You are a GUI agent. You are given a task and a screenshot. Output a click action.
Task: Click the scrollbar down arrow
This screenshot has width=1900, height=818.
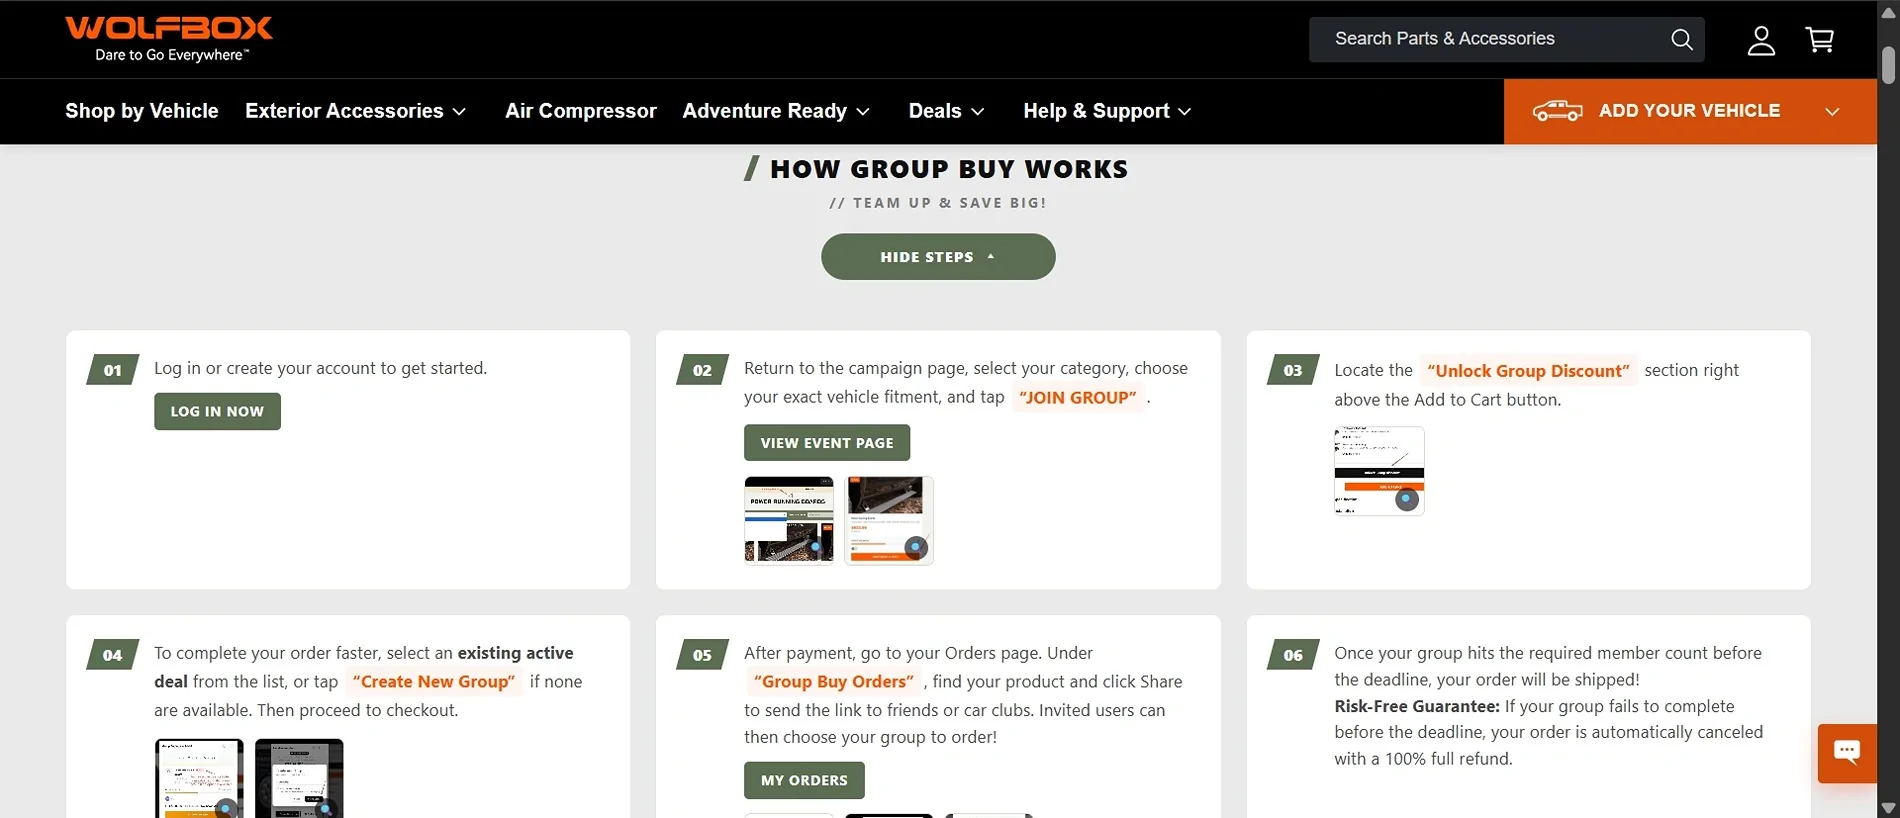(1888, 808)
